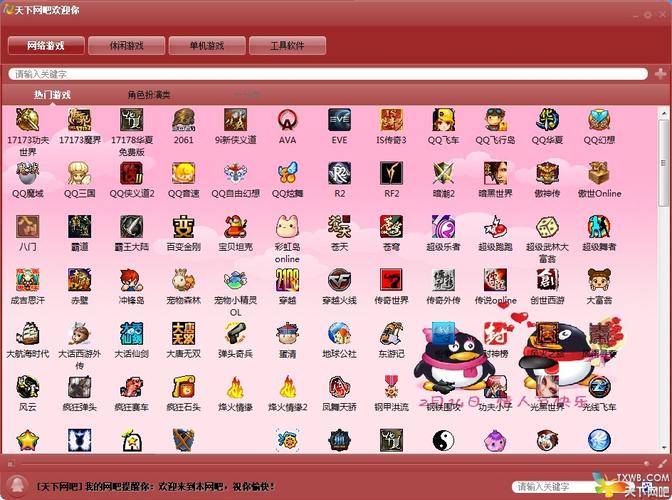Viewport: 672px width, 500px height.
Task: Start the 弹头奇兵 game
Action: coord(235,334)
